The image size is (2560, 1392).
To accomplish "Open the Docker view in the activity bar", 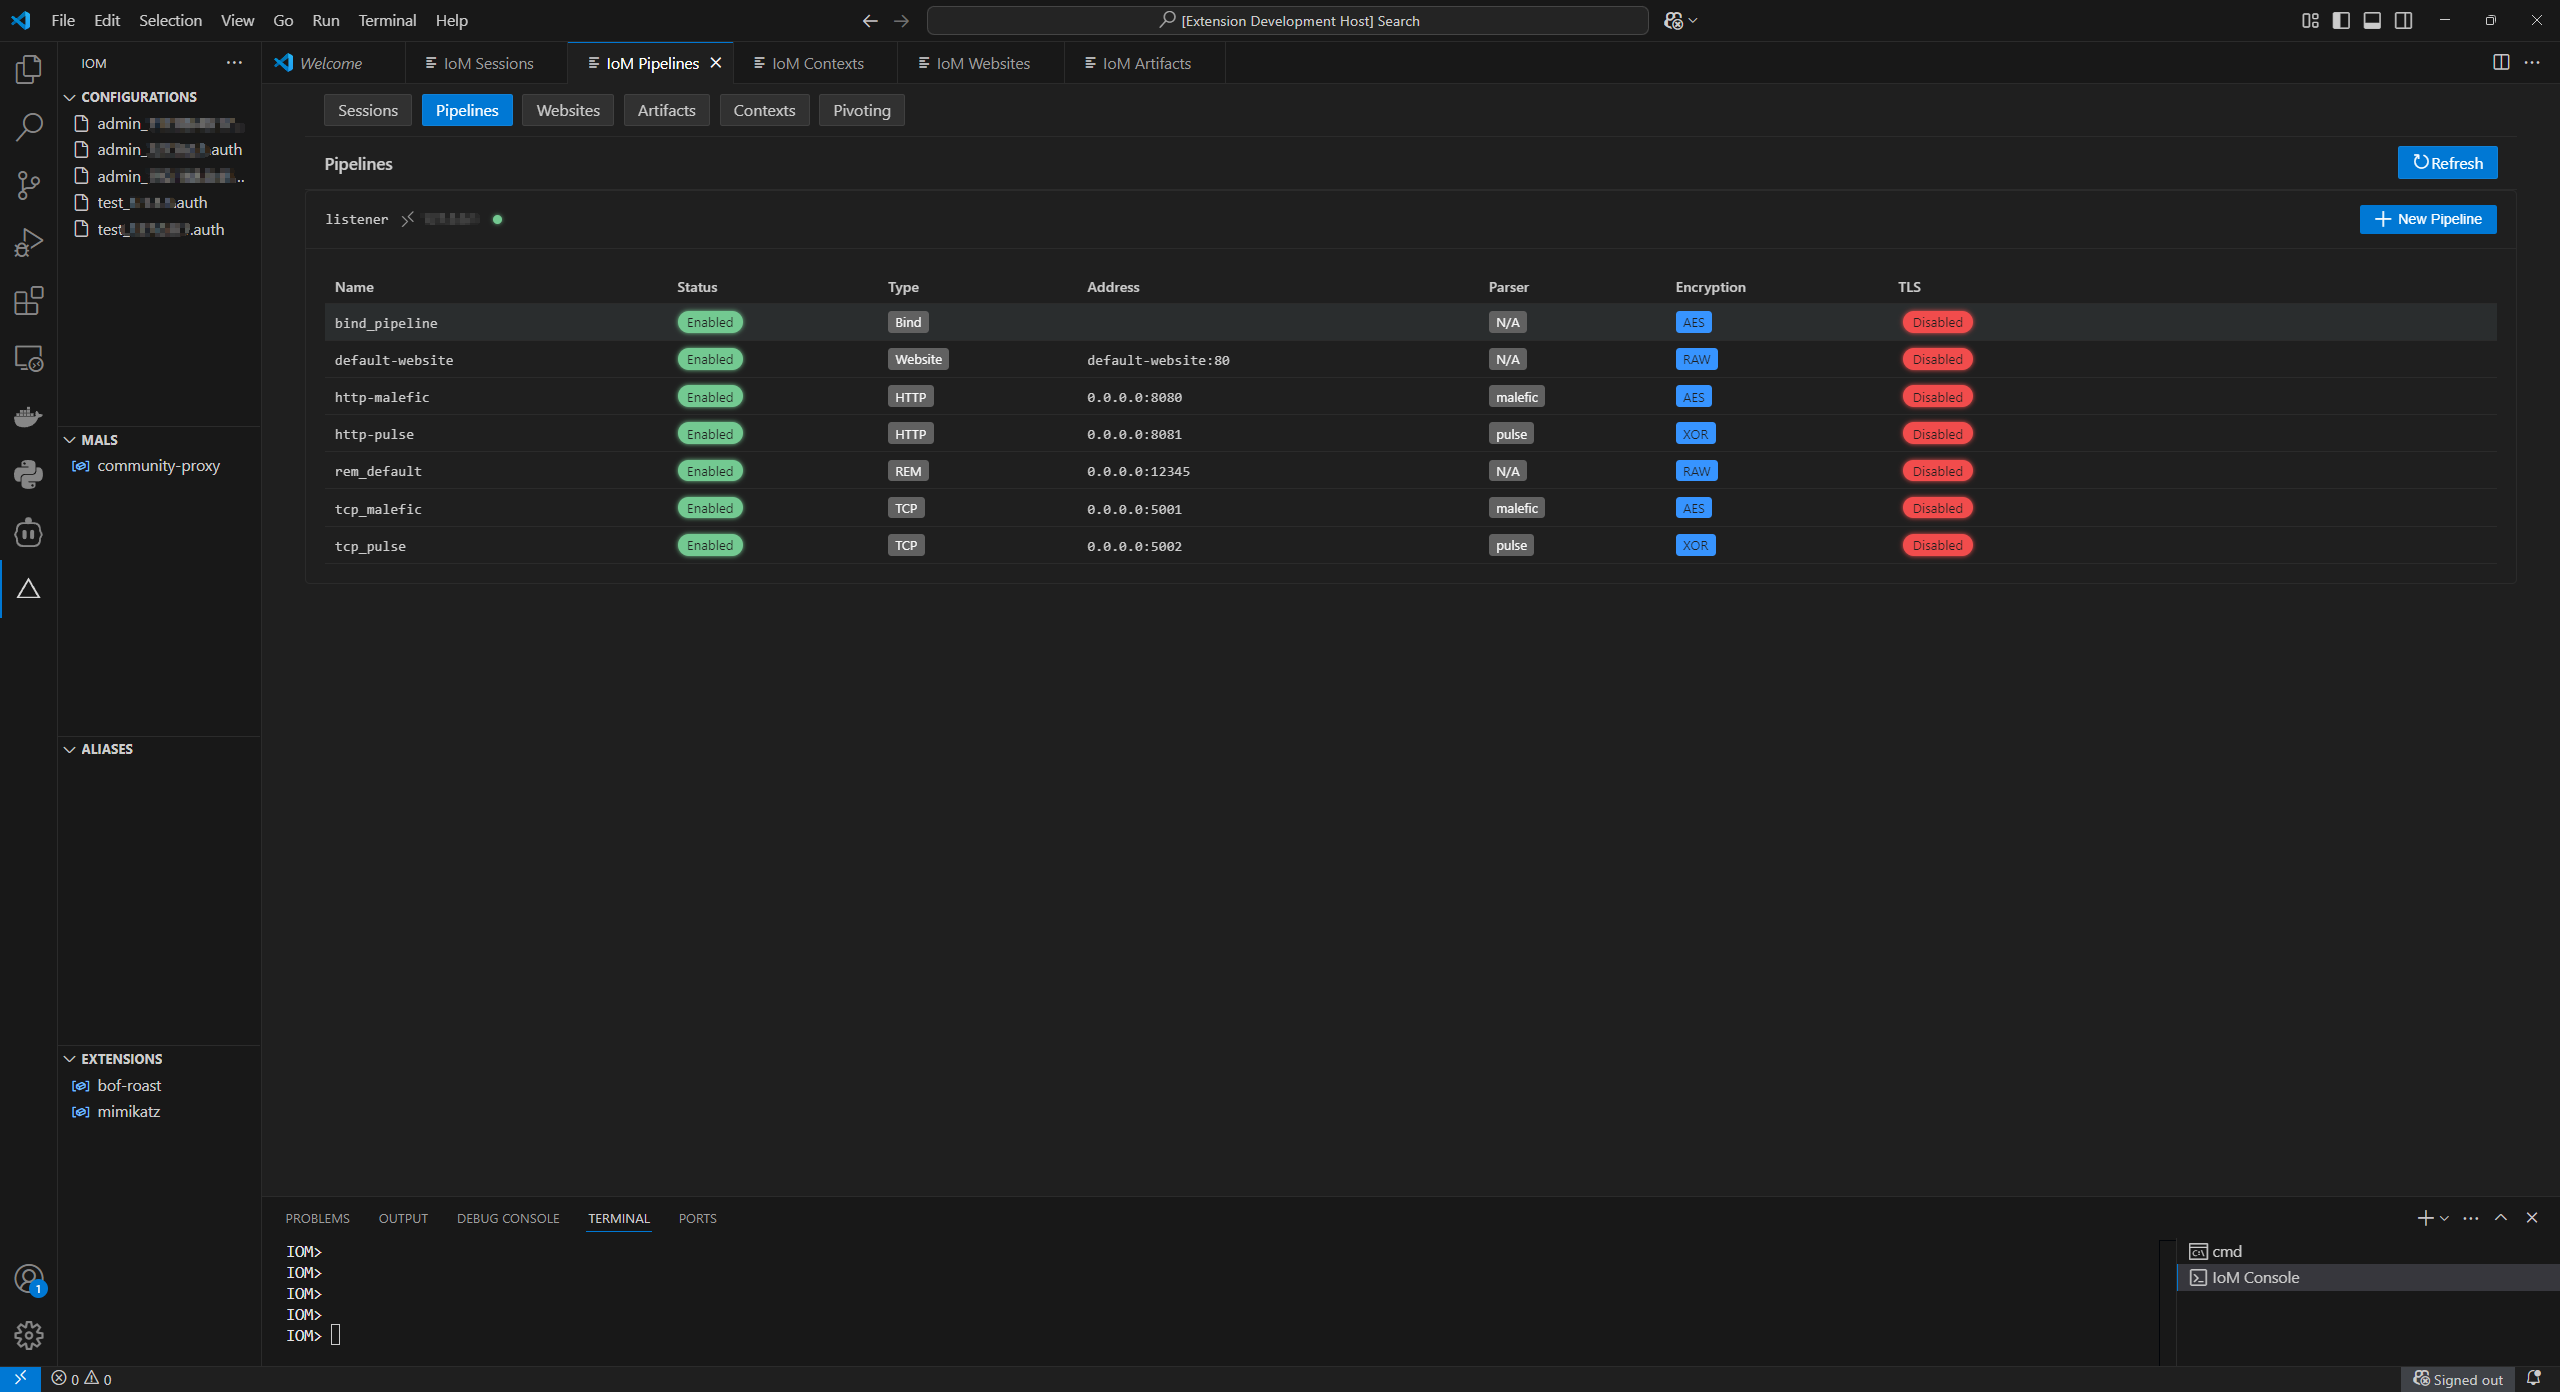I will [29, 416].
